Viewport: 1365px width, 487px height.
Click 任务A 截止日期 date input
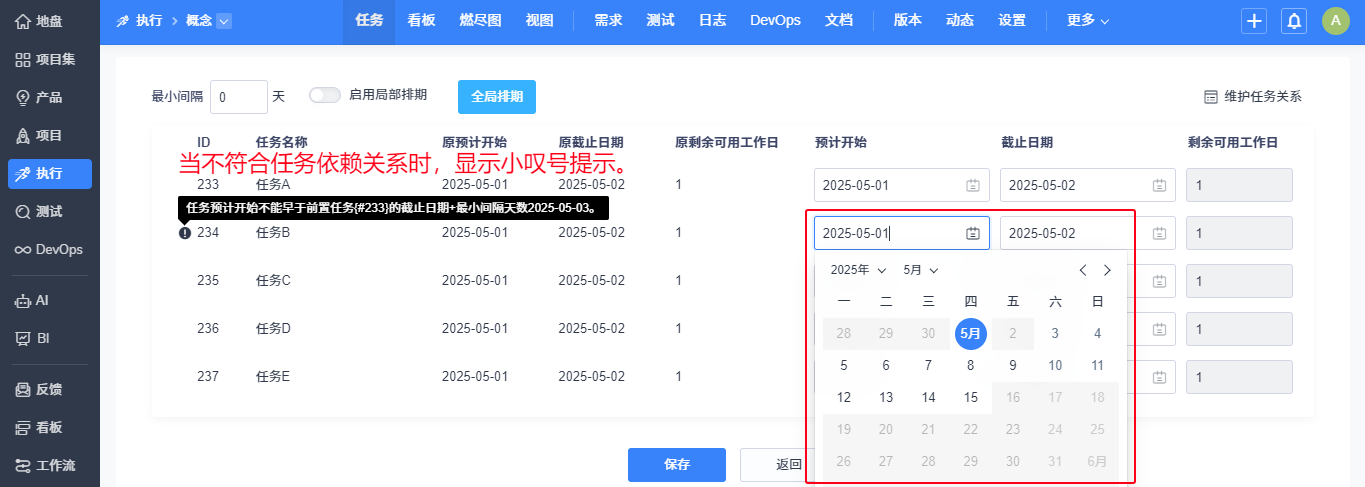pyautogui.click(x=1088, y=185)
